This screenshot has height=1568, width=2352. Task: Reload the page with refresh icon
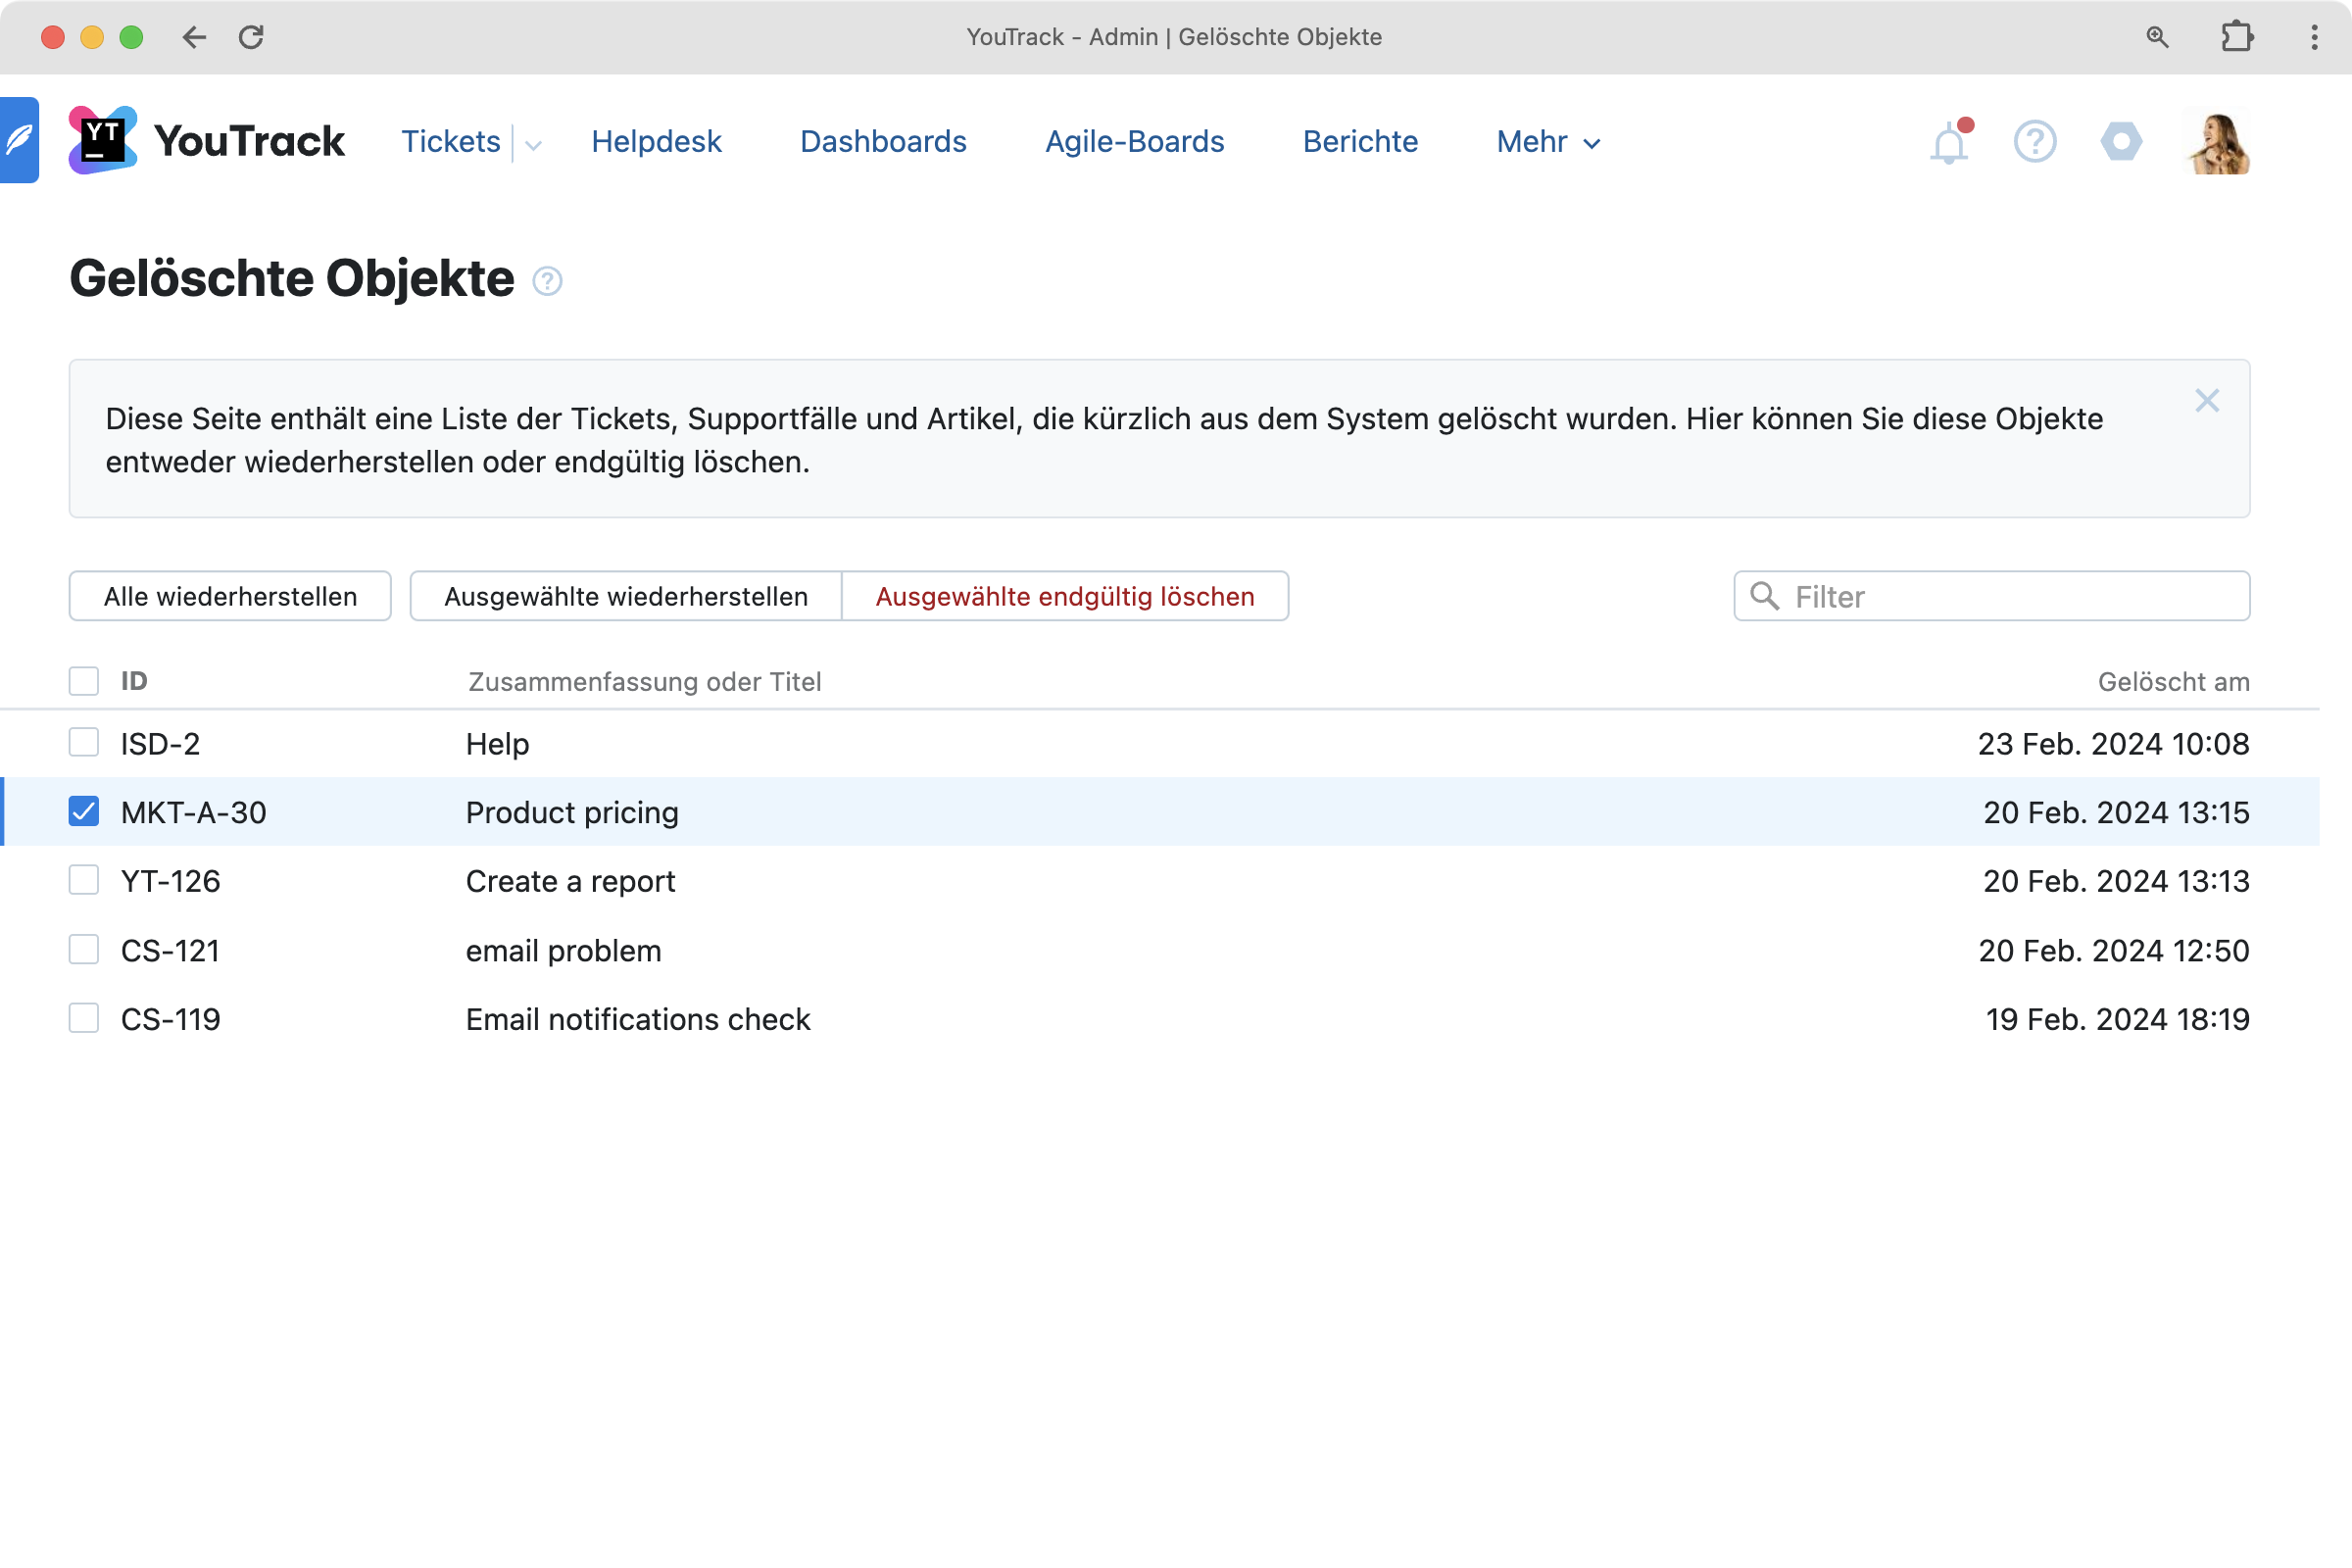coord(251,37)
